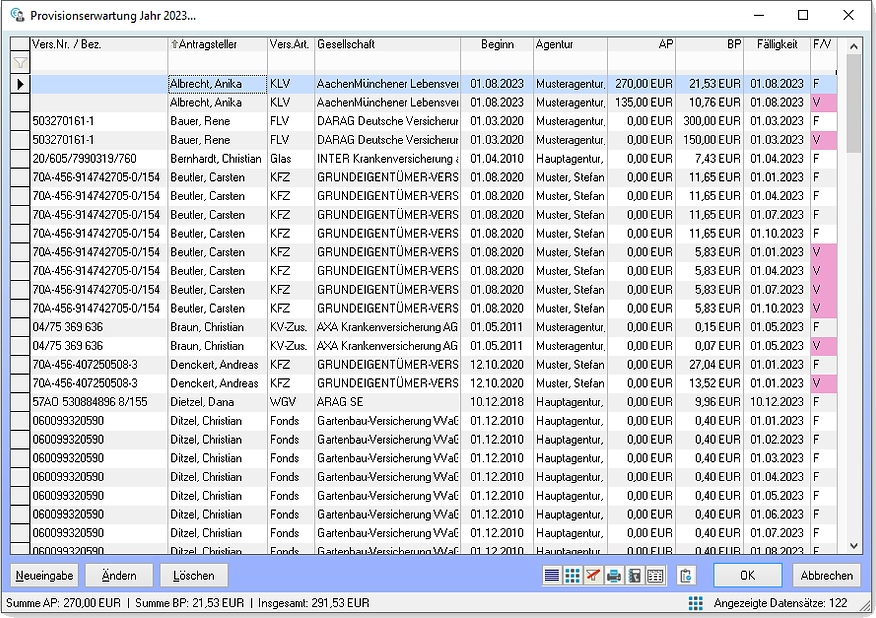This screenshot has width=876, height=618.
Task: Click the funnel icon in filter row
Action: click(20, 63)
